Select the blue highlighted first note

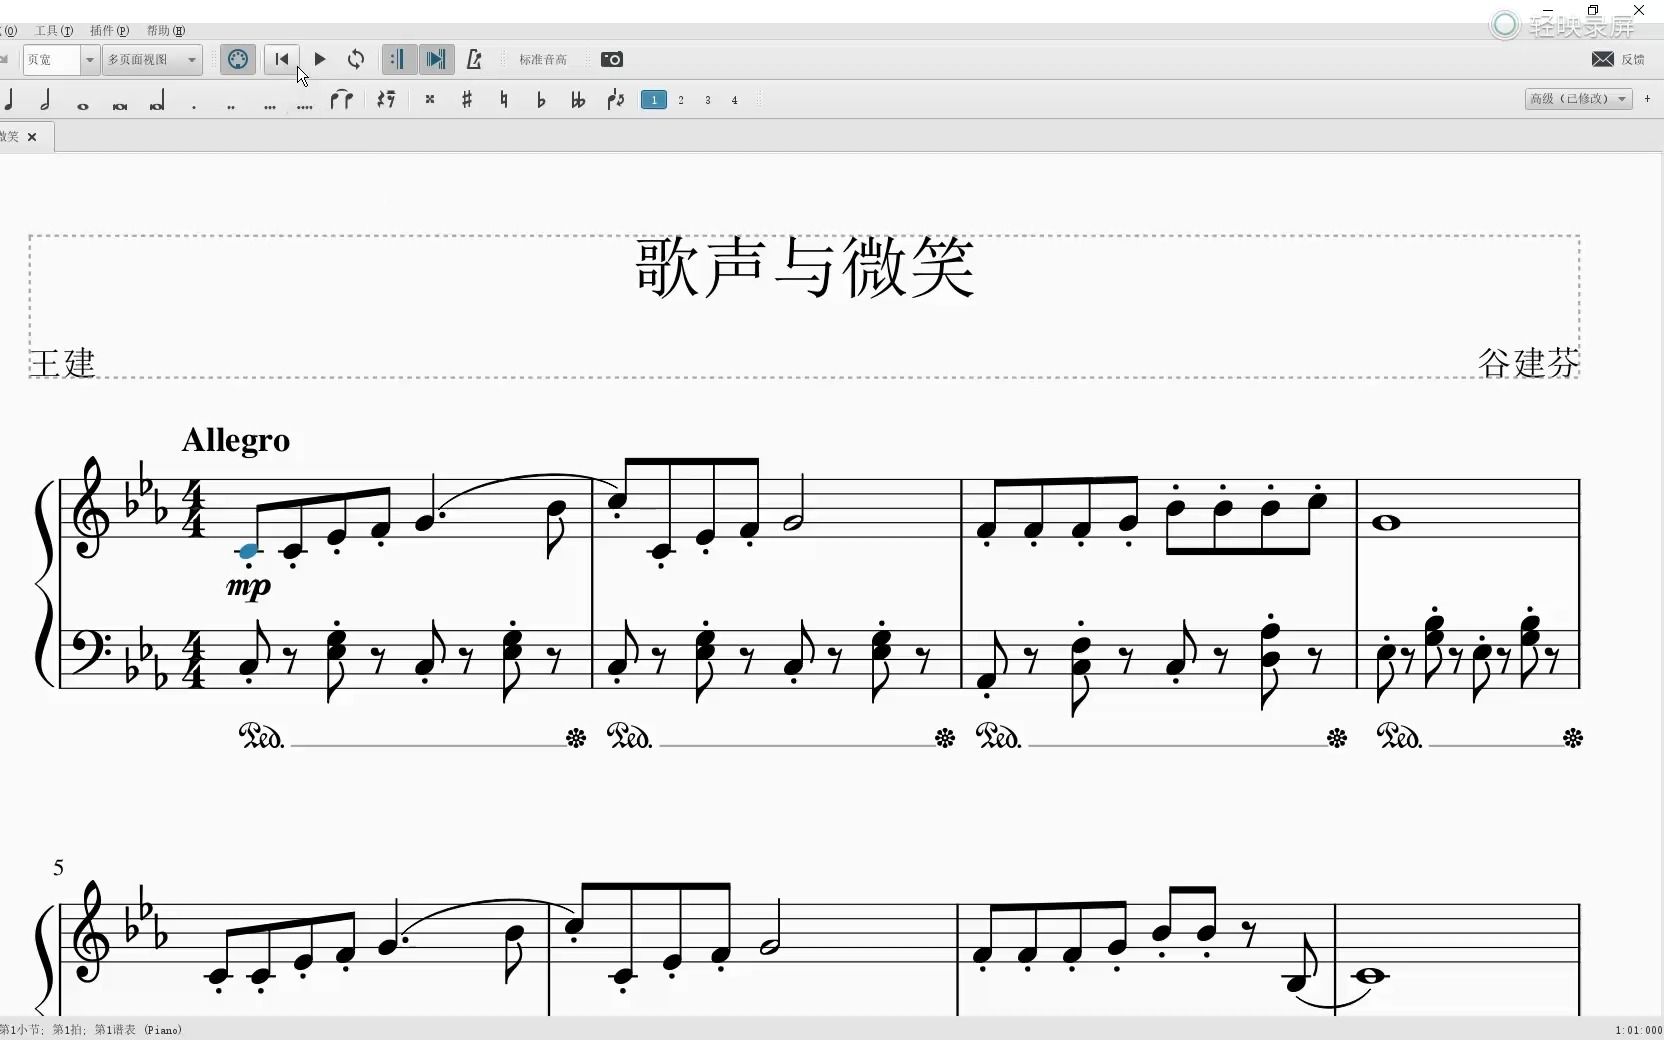248,551
